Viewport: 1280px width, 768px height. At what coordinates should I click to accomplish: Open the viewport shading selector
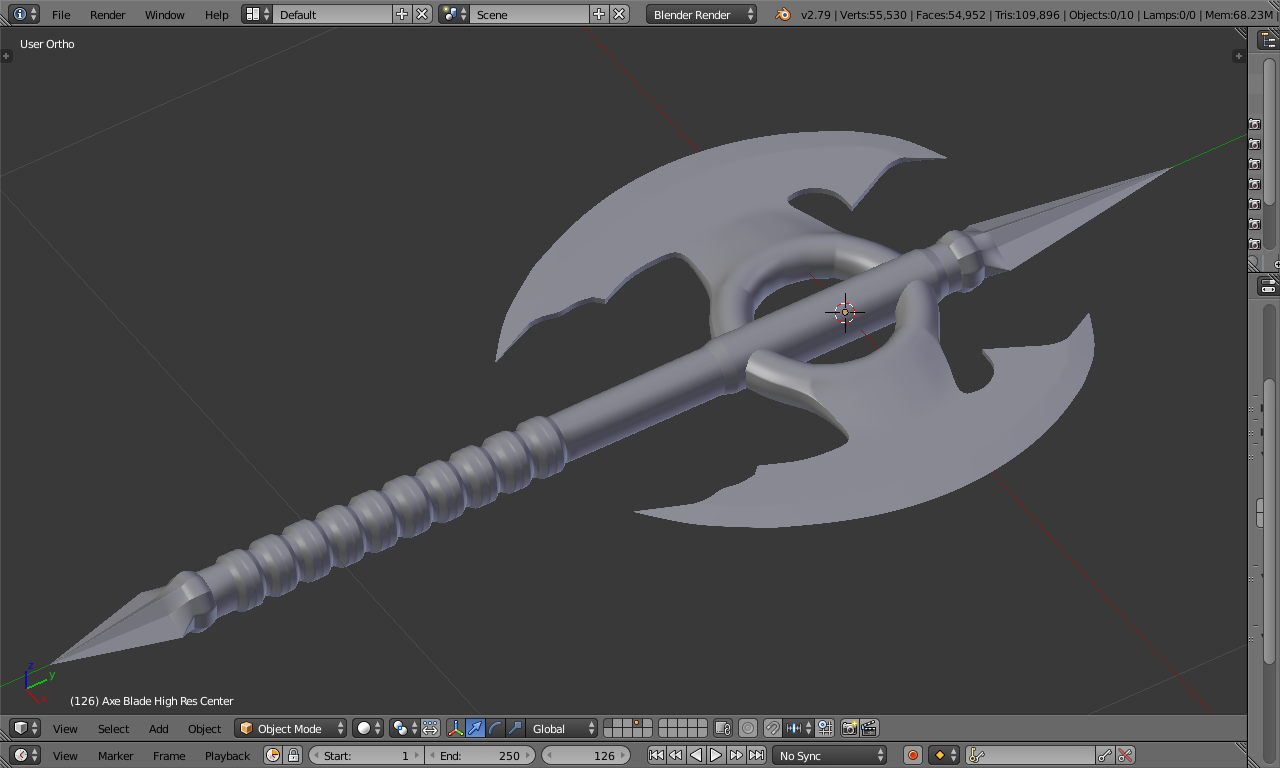[x=368, y=728]
